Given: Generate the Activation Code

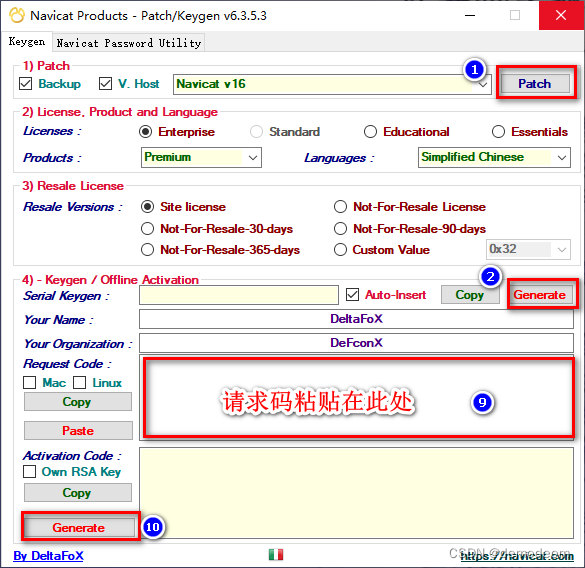Looking at the screenshot, I should click(79, 527).
